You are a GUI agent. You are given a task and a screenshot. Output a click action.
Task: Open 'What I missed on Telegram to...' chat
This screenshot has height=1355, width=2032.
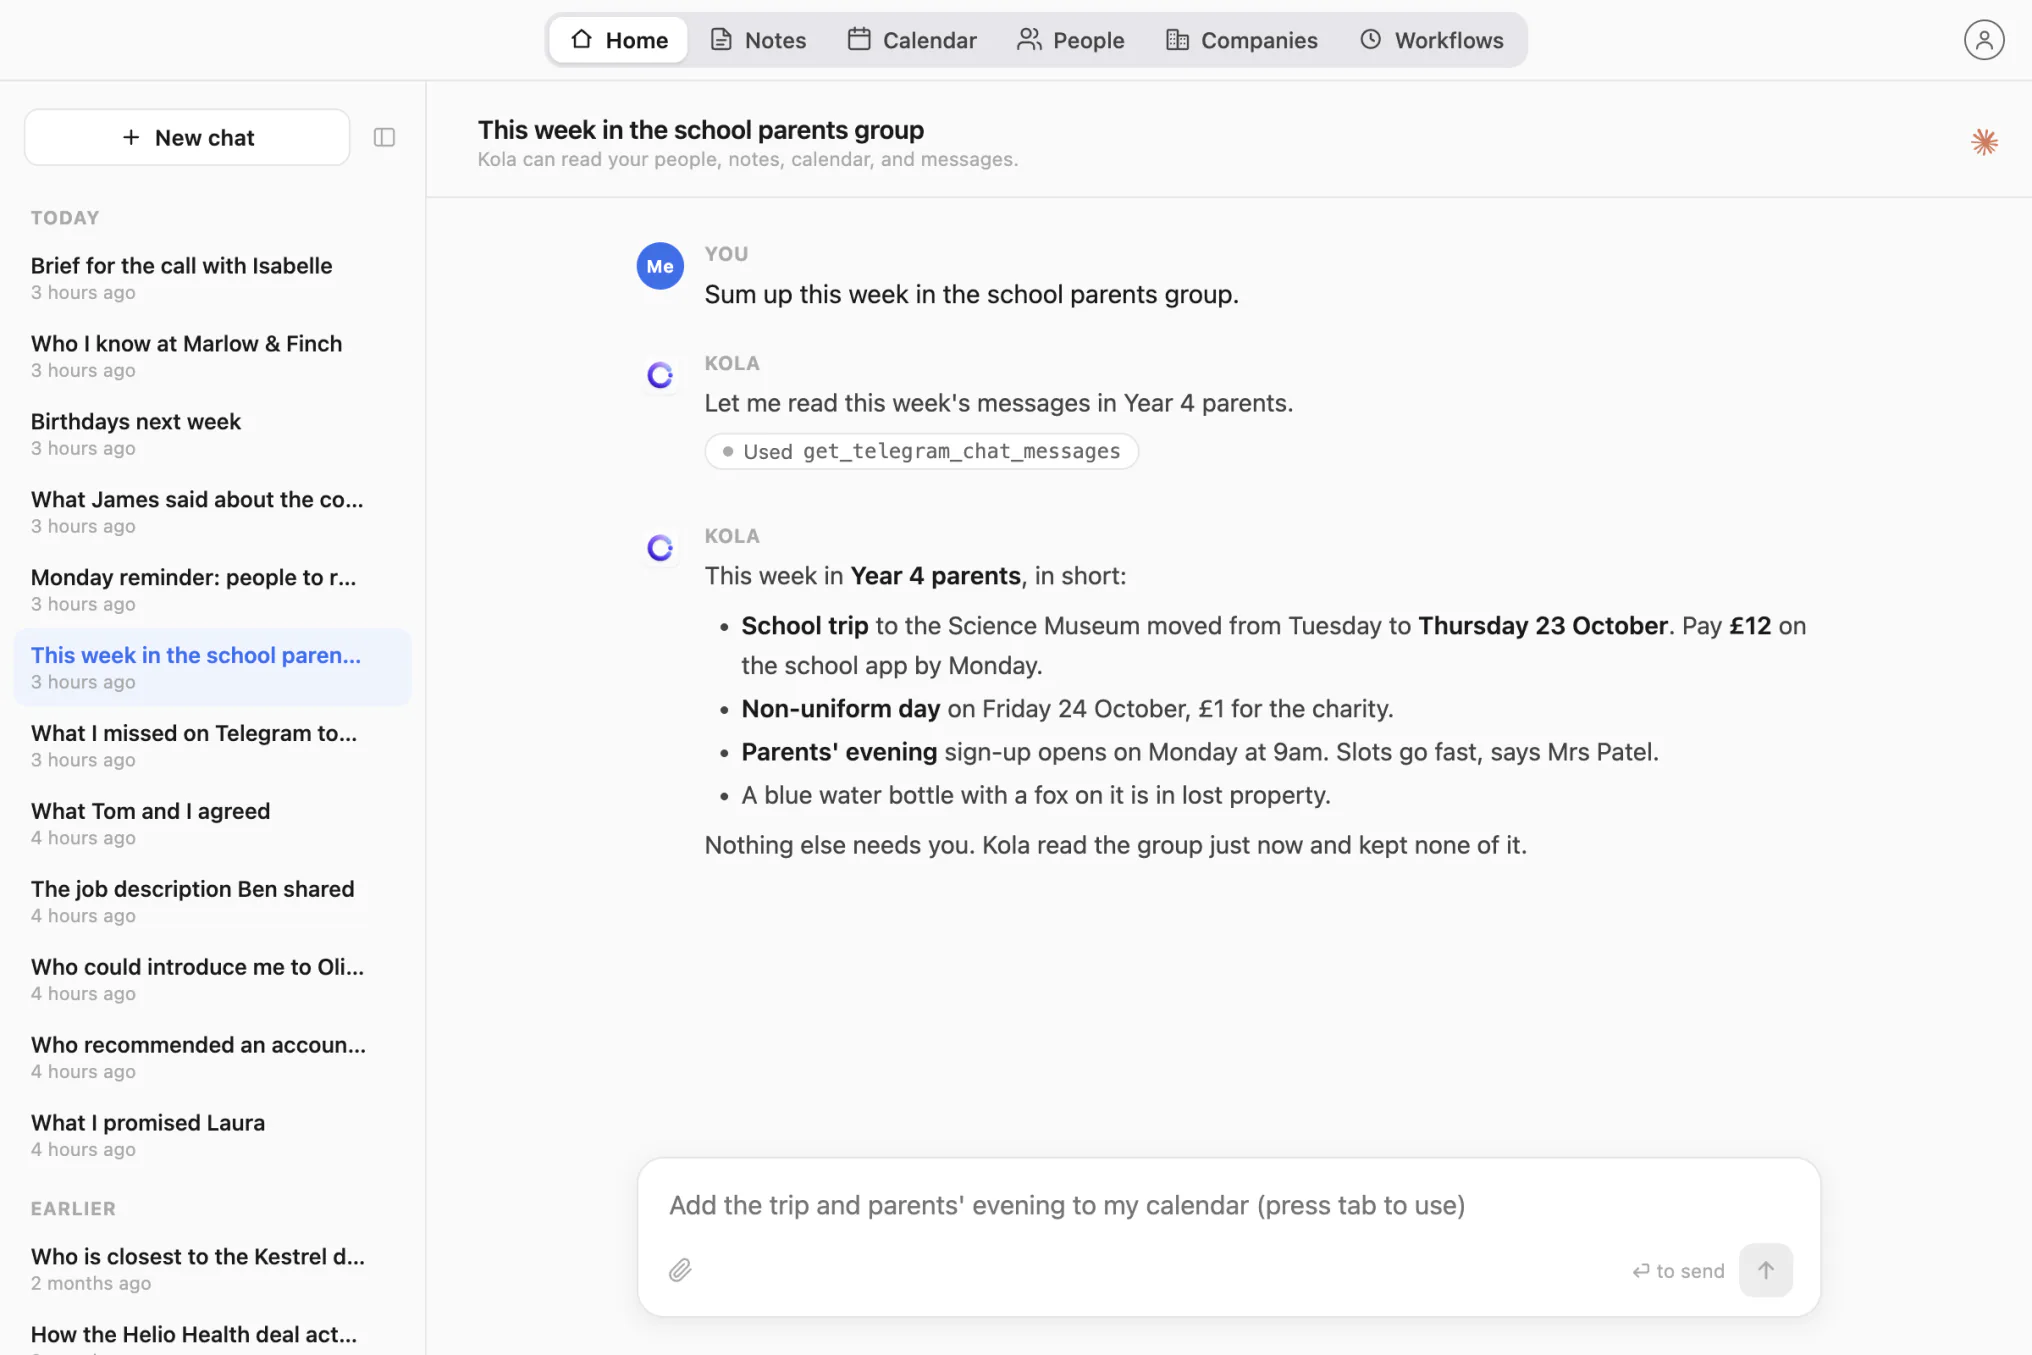(212, 745)
